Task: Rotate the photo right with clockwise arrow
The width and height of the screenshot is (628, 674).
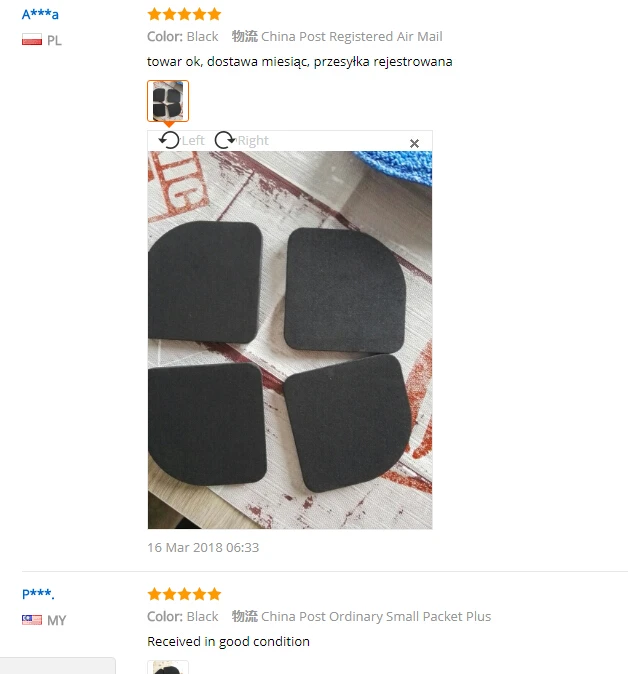Action: pos(225,140)
